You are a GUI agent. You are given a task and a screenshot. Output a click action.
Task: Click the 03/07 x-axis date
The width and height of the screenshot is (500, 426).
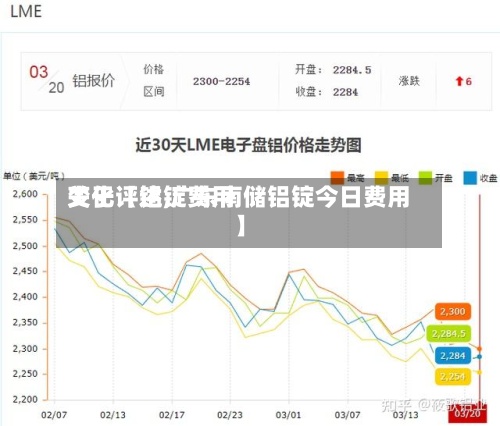point(347,415)
